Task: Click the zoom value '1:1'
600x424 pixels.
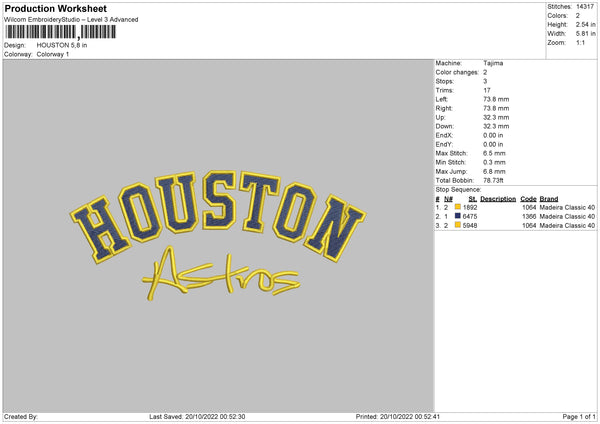Action: 580,42
